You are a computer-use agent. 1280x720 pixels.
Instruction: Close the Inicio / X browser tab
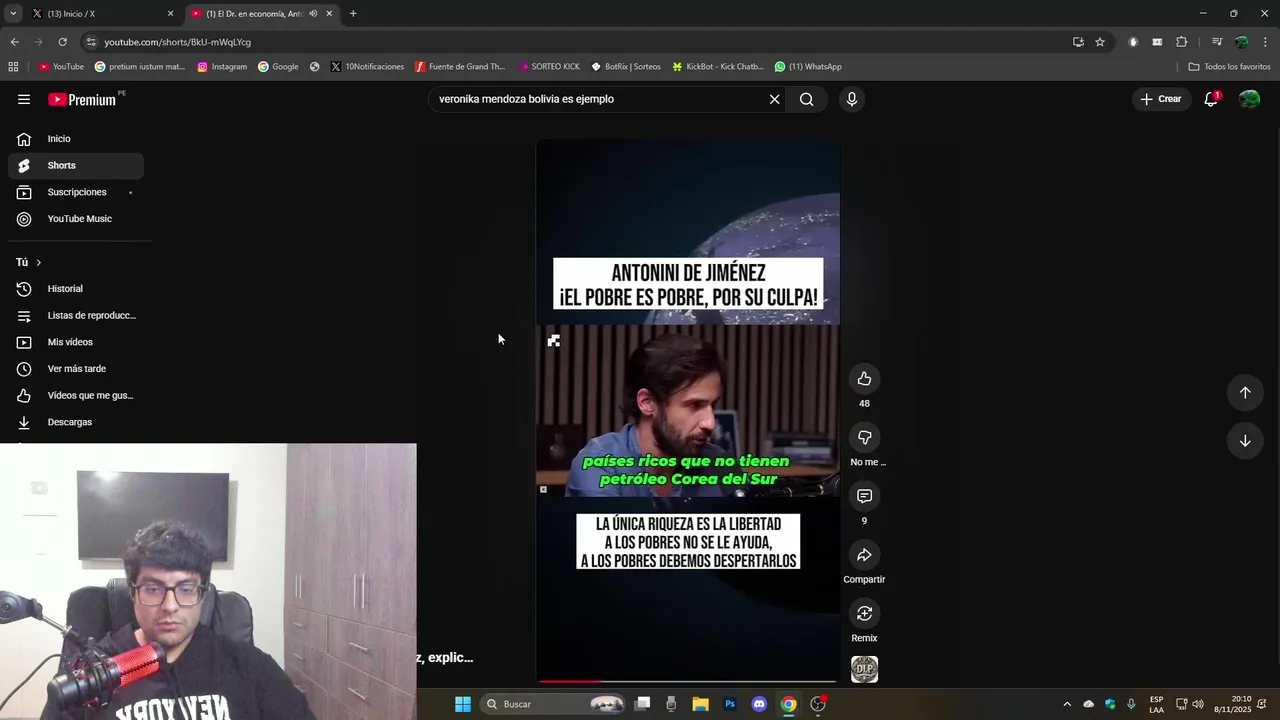pyautogui.click(x=170, y=14)
